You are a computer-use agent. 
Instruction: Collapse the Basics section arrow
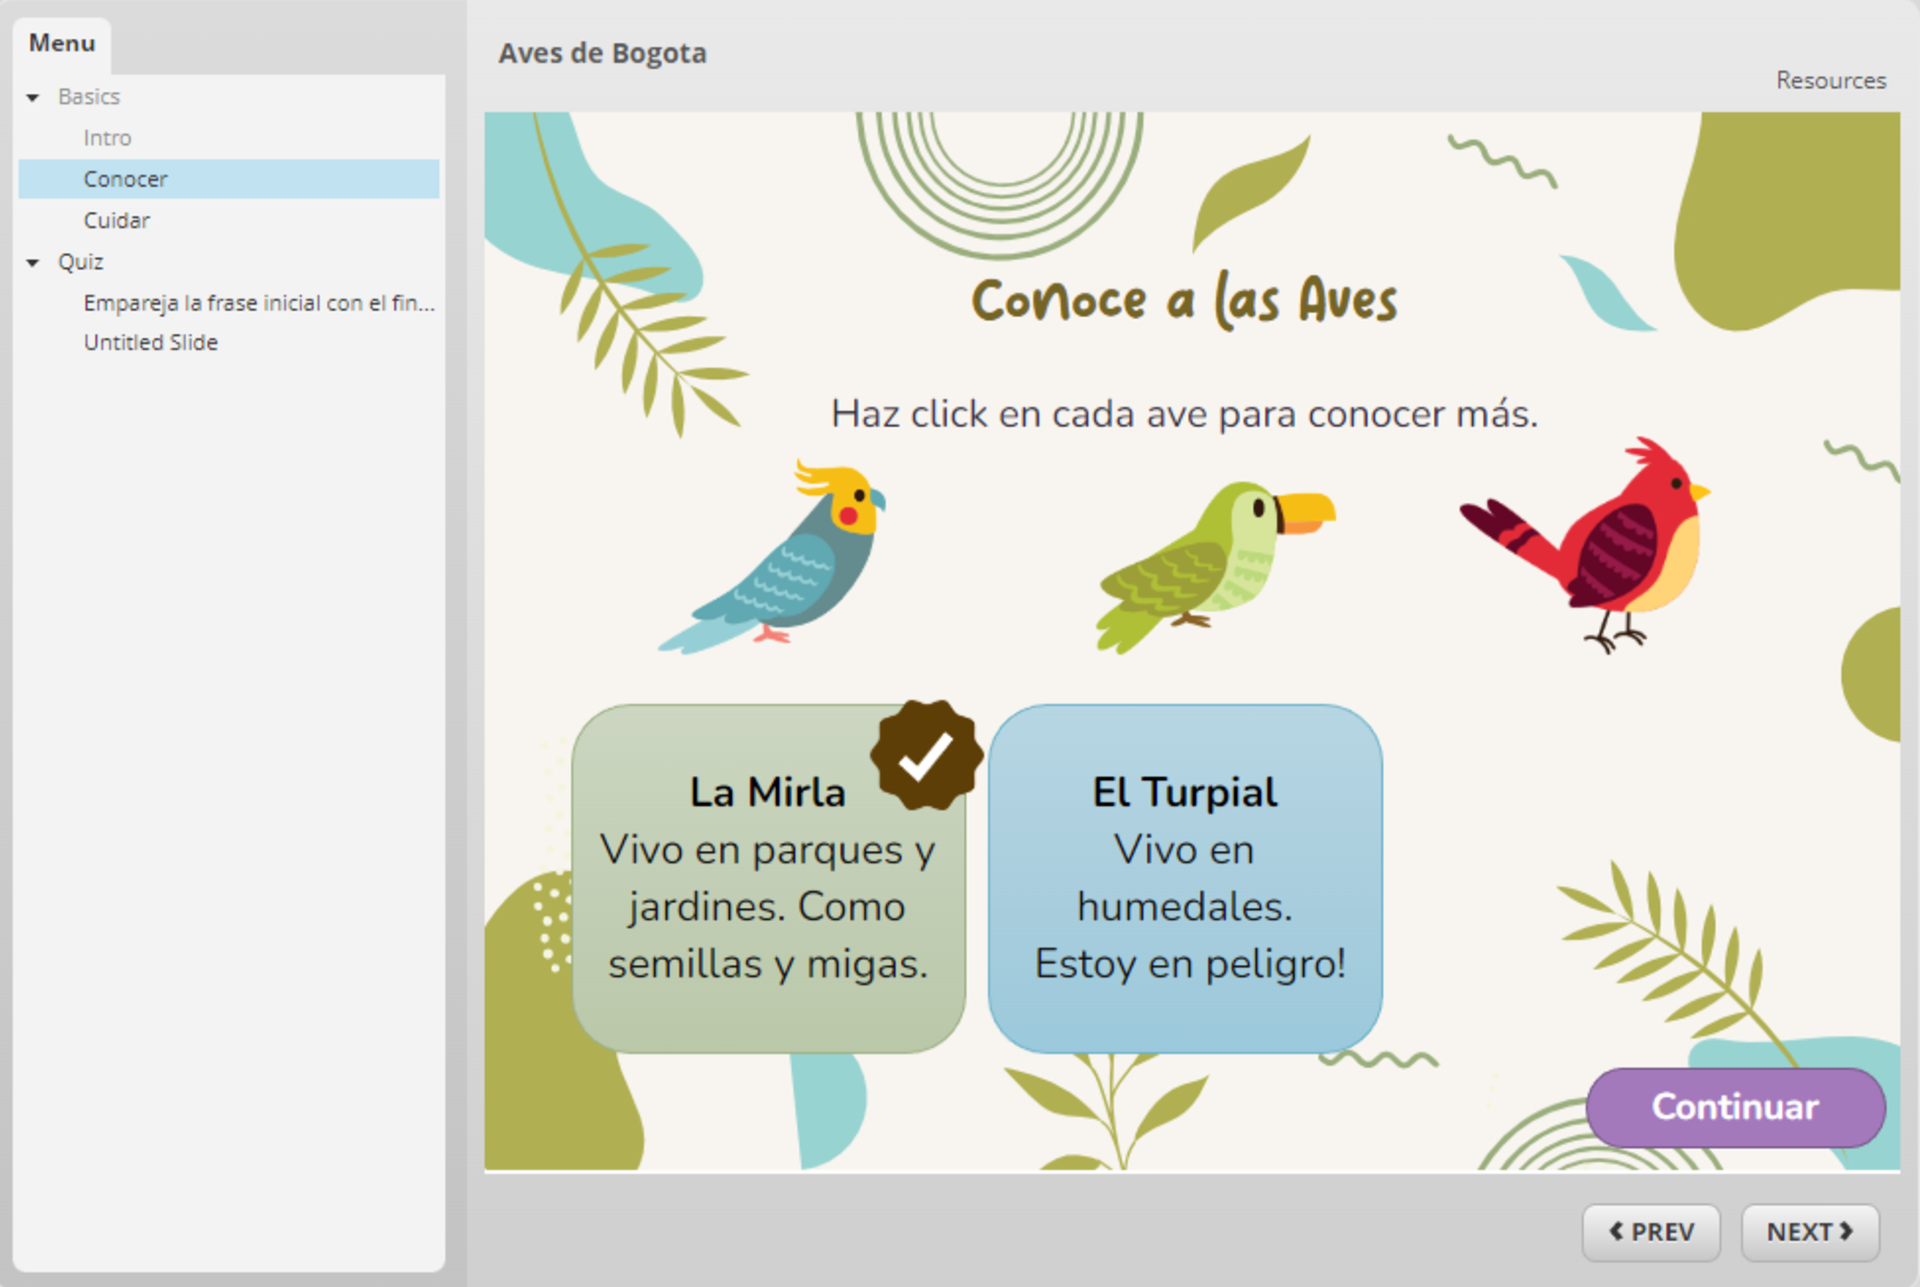pyautogui.click(x=33, y=97)
